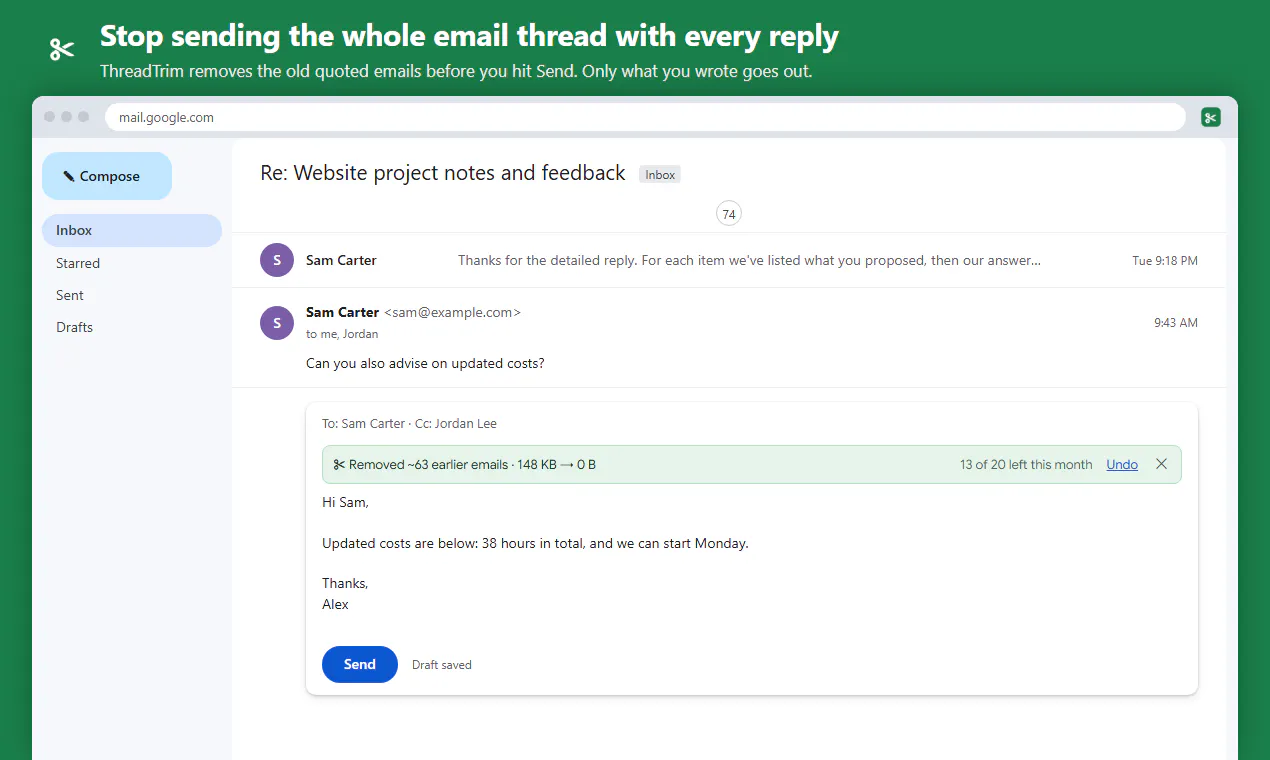Click the Send button
The image size is (1270, 760).
point(359,664)
